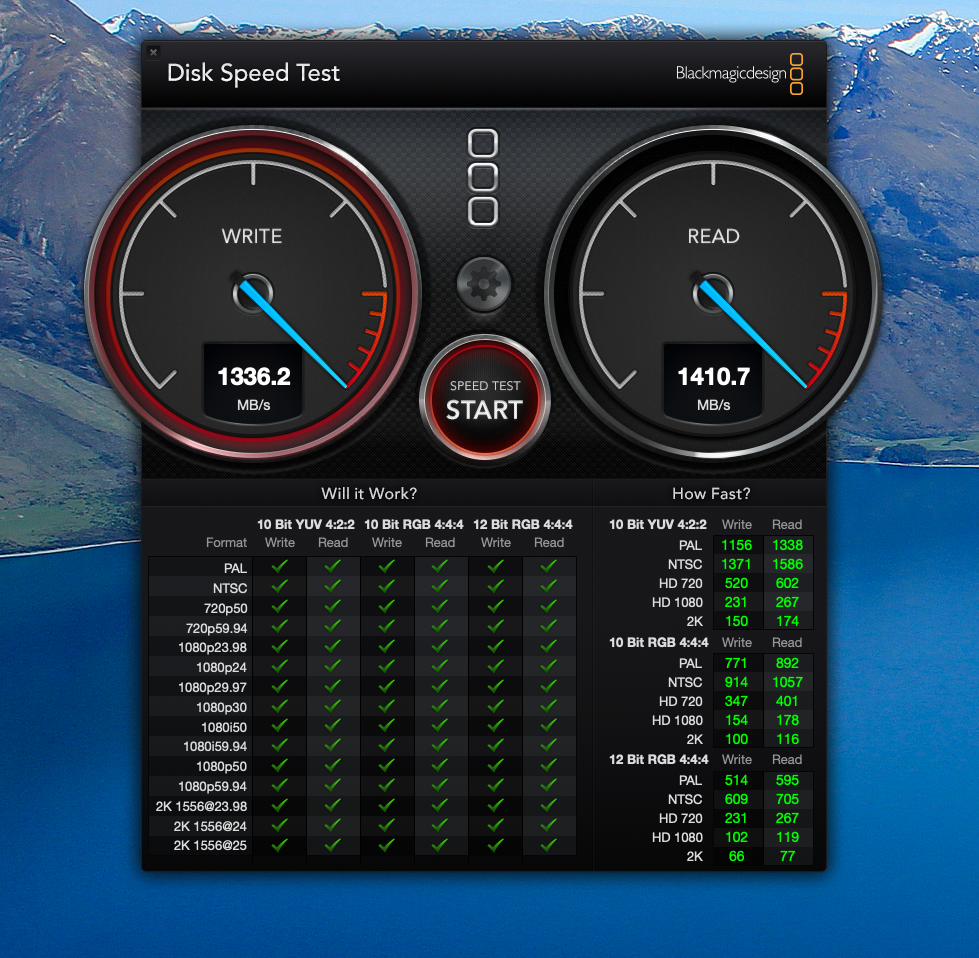
Task: Click the 12 Bit RGB PAL write value 514
Action: pyautogui.click(x=737, y=780)
